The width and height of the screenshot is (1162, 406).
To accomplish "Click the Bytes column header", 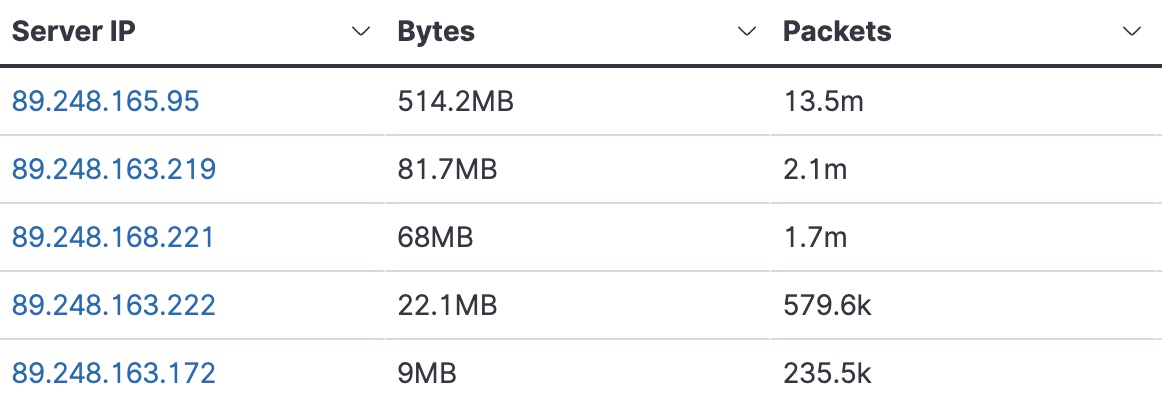I will [436, 32].
